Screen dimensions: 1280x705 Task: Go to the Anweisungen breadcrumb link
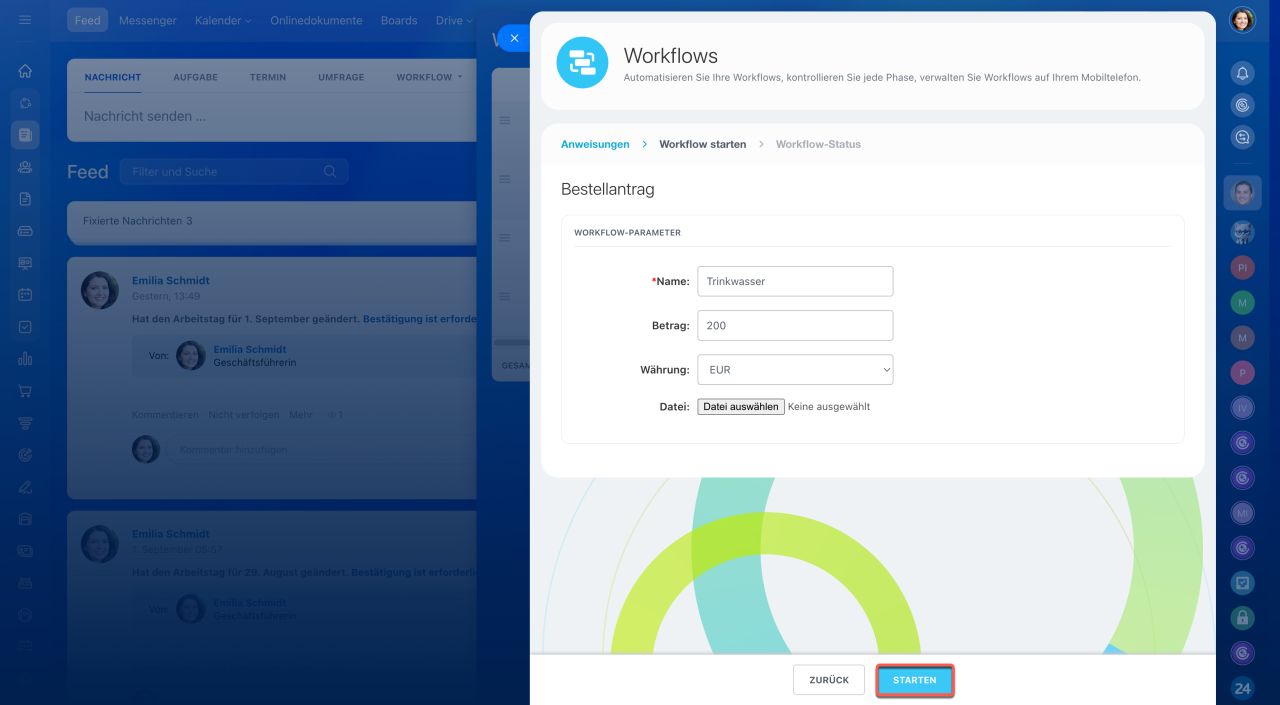pyautogui.click(x=595, y=144)
